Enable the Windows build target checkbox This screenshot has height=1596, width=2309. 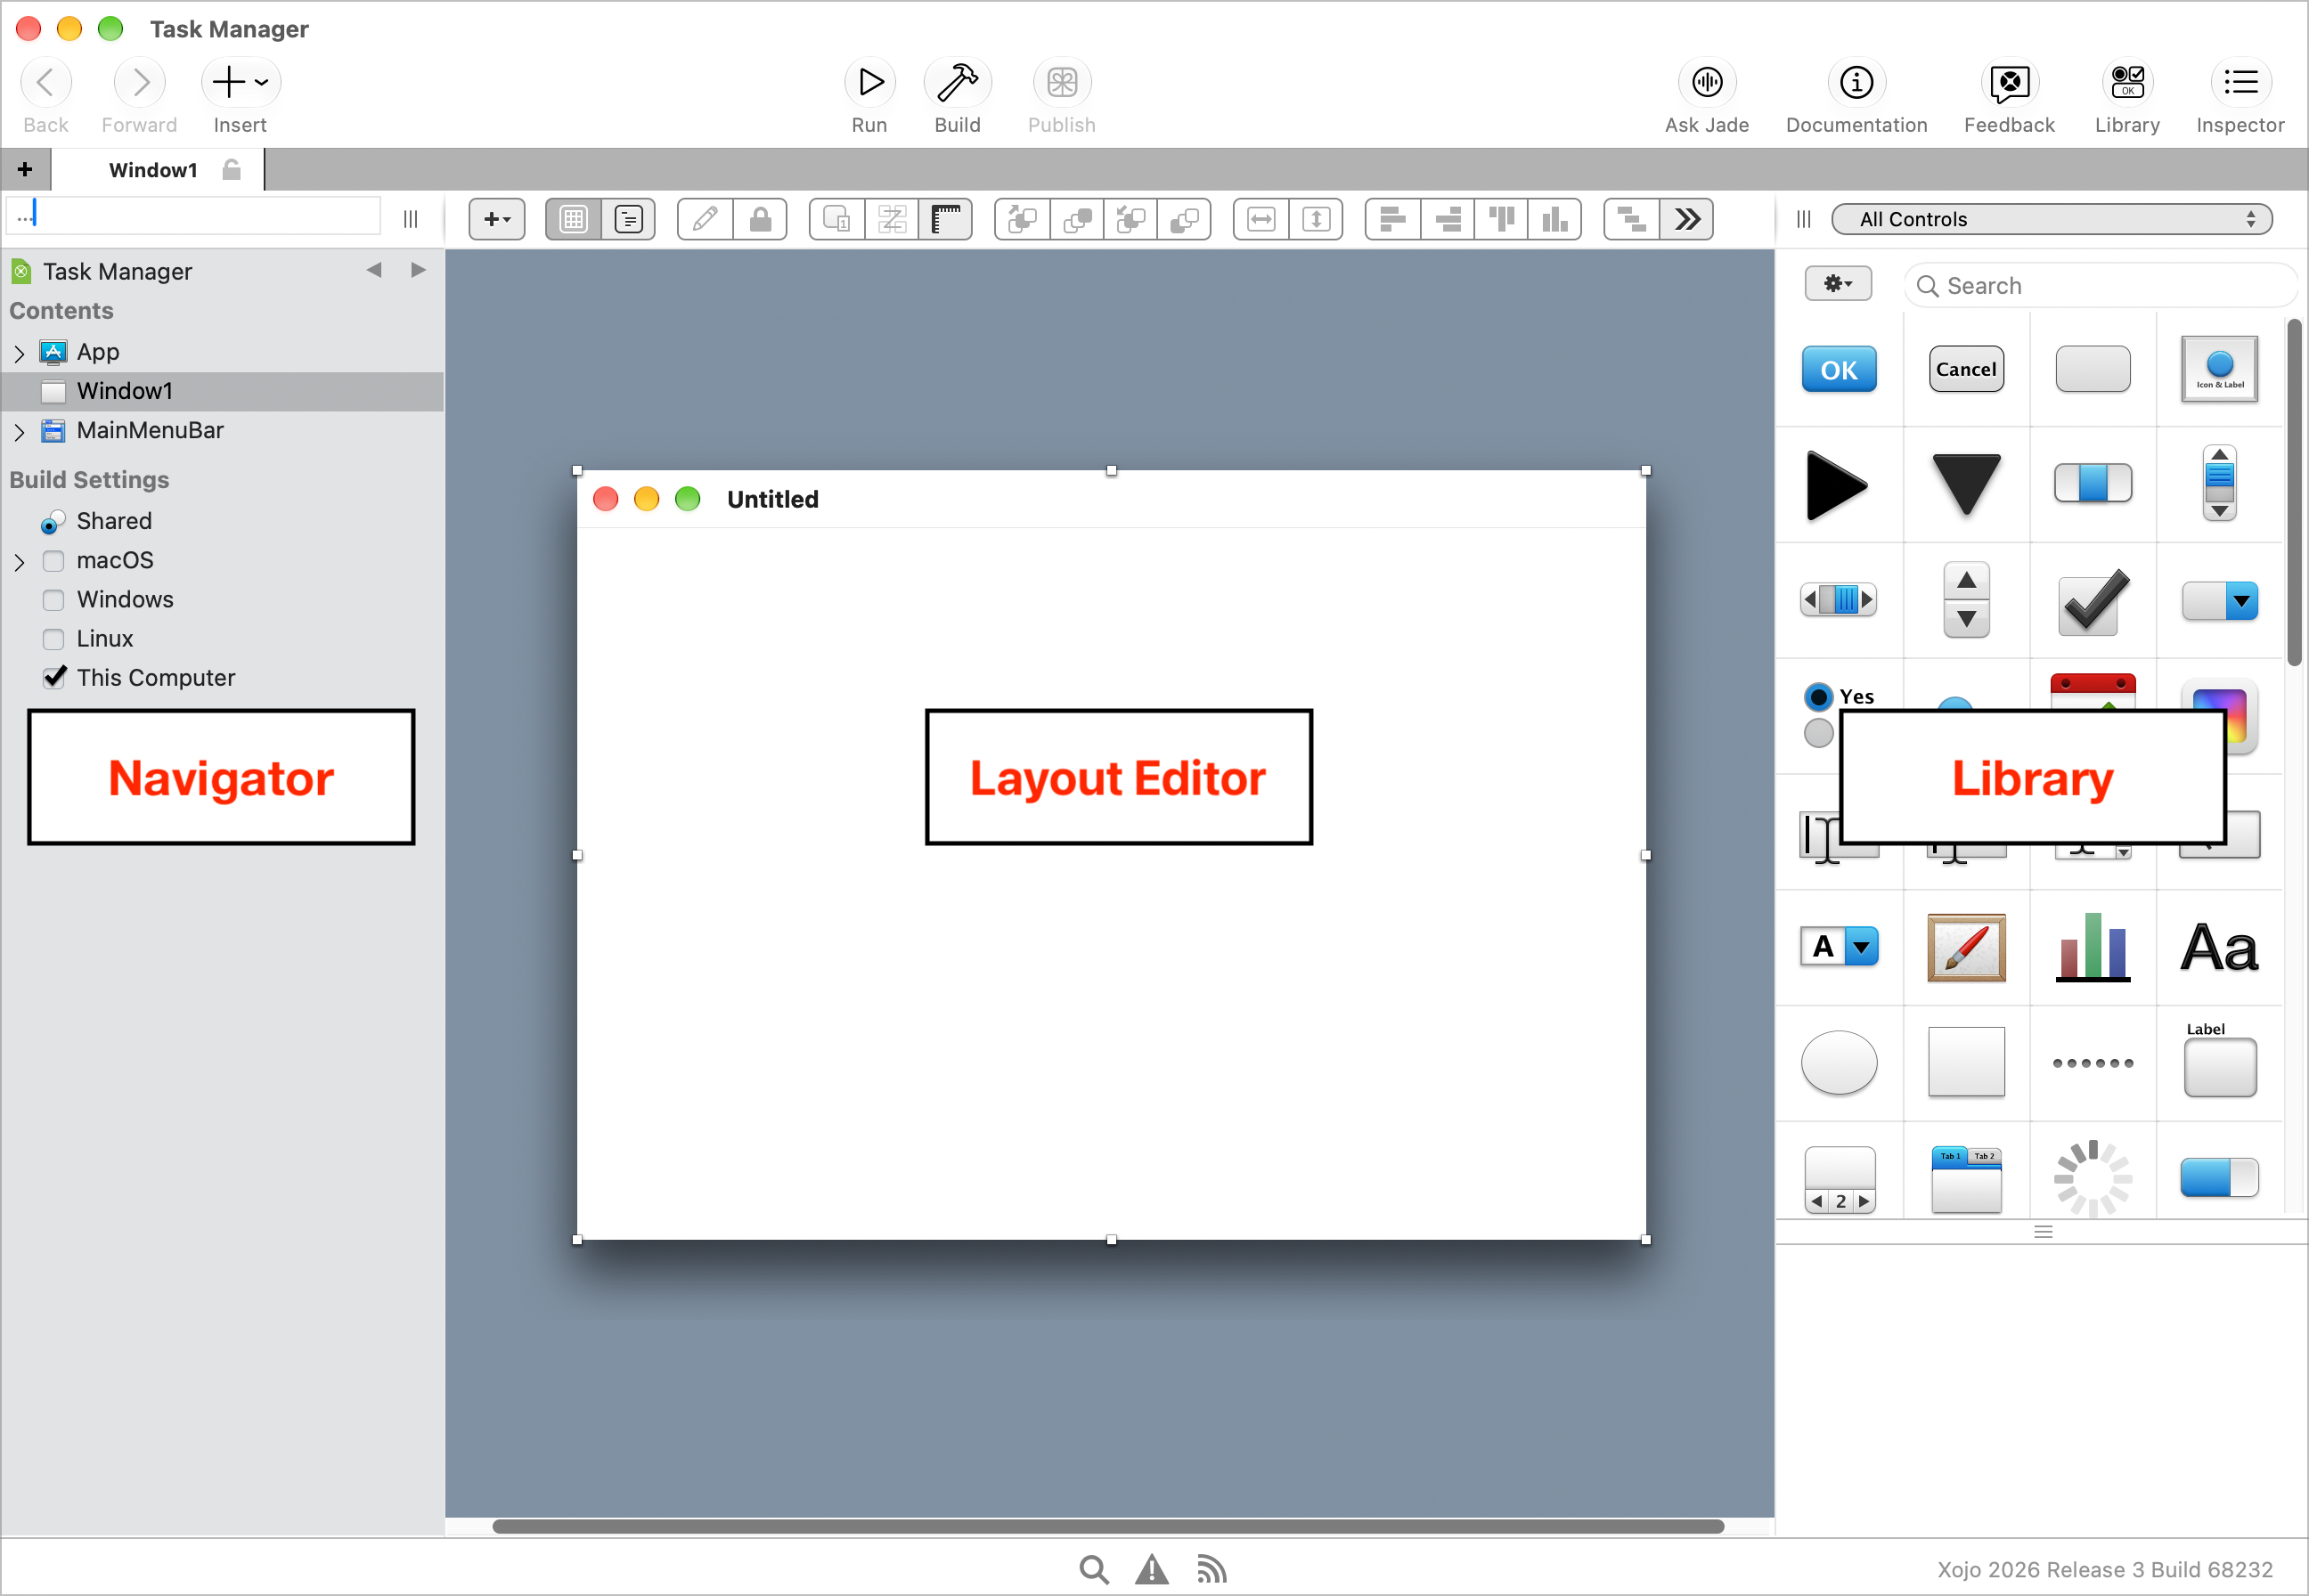coord(53,600)
